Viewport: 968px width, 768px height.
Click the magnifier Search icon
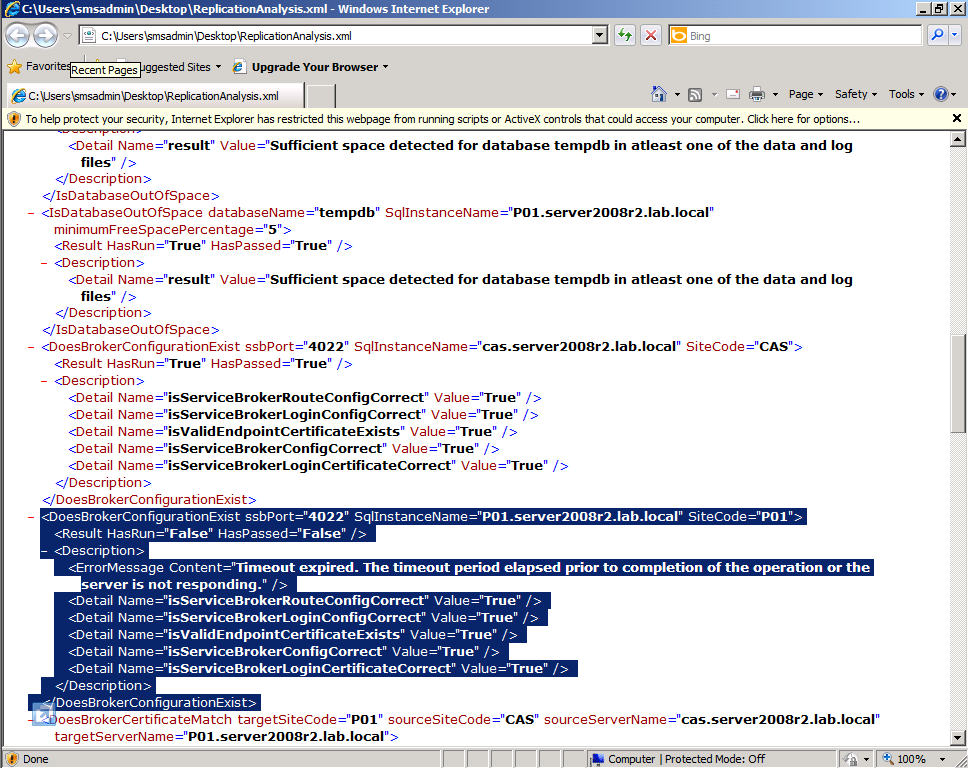click(x=937, y=35)
